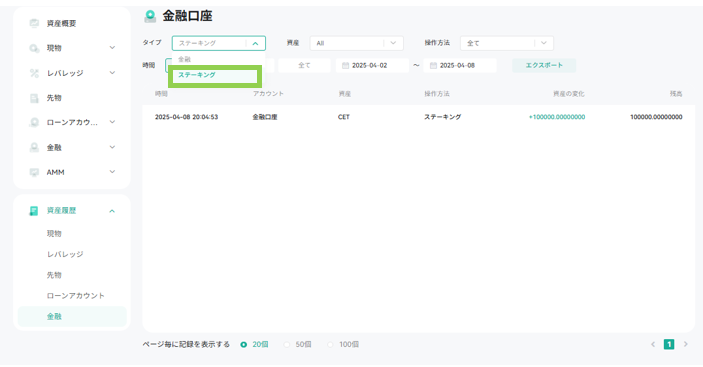Go to next page arrow
The width and height of the screenshot is (703, 367).
coord(686,344)
